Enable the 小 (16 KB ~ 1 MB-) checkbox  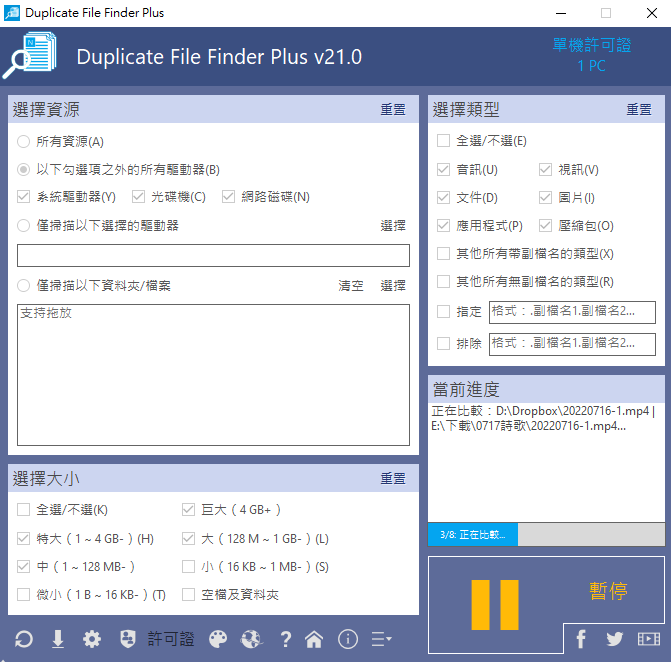[188, 567]
